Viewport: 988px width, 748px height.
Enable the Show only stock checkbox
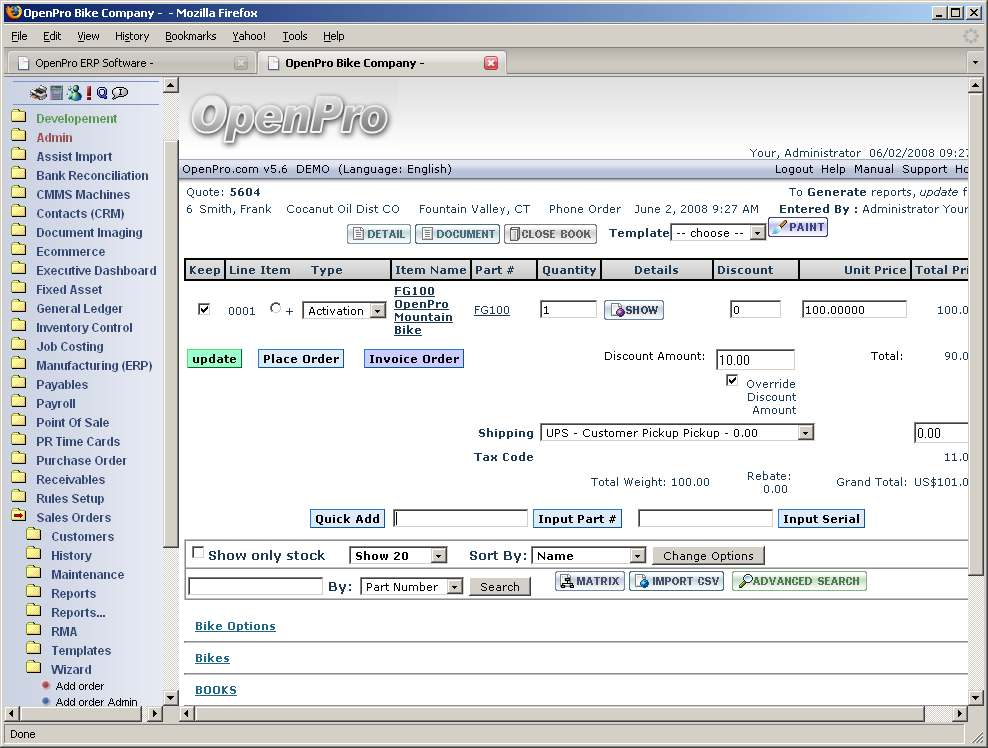tap(198, 553)
